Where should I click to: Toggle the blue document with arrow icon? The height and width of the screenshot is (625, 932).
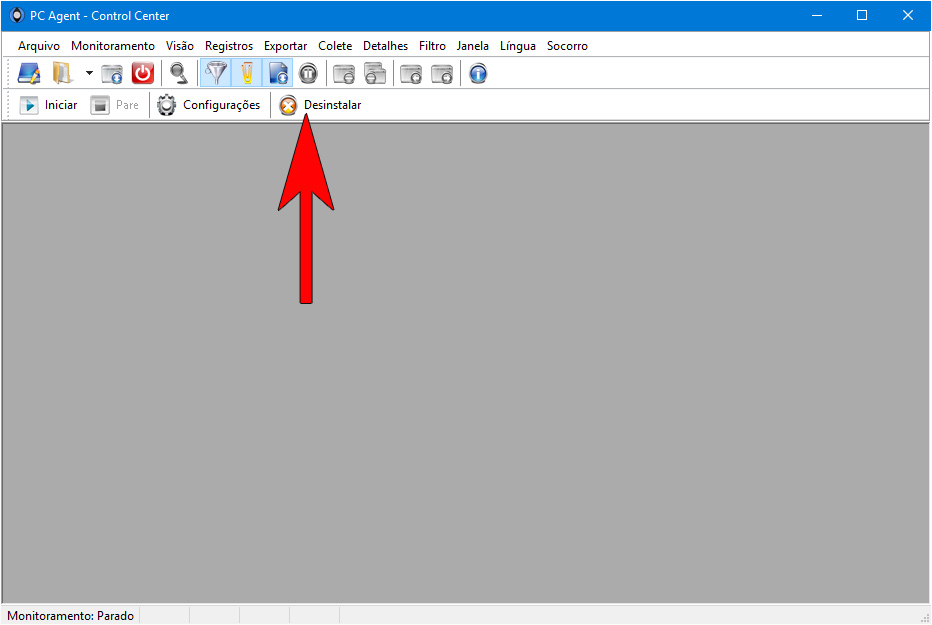coord(278,74)
